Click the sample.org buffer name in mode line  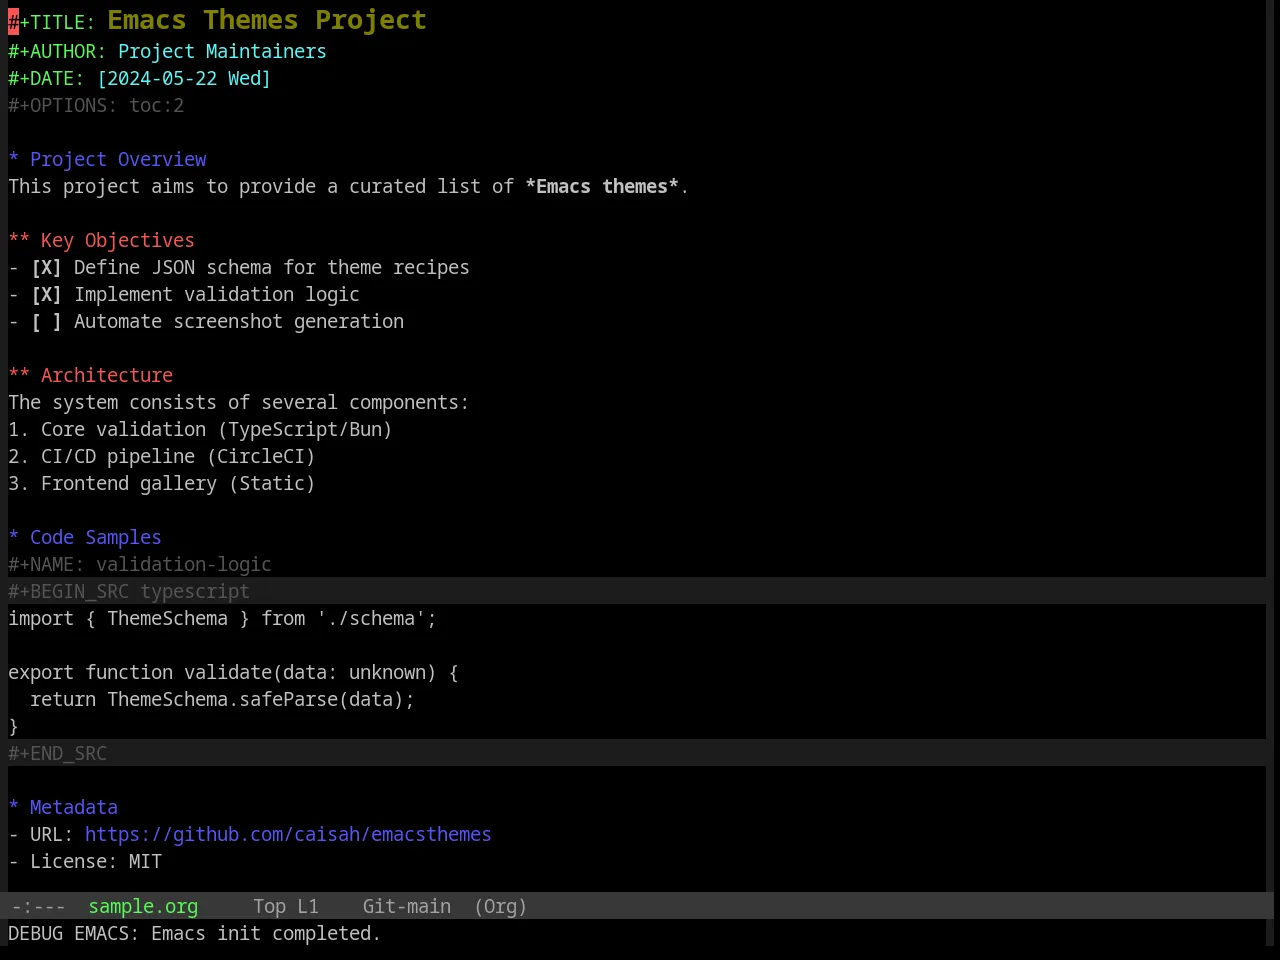(143, 906)
